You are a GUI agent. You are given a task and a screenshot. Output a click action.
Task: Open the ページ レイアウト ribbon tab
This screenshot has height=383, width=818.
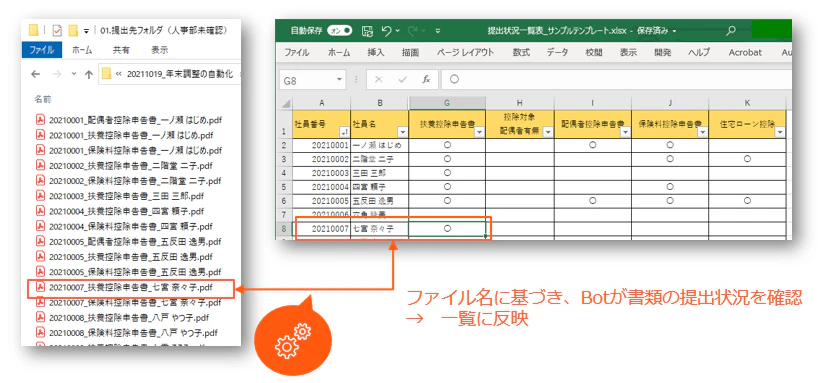[x=465, y=52]
